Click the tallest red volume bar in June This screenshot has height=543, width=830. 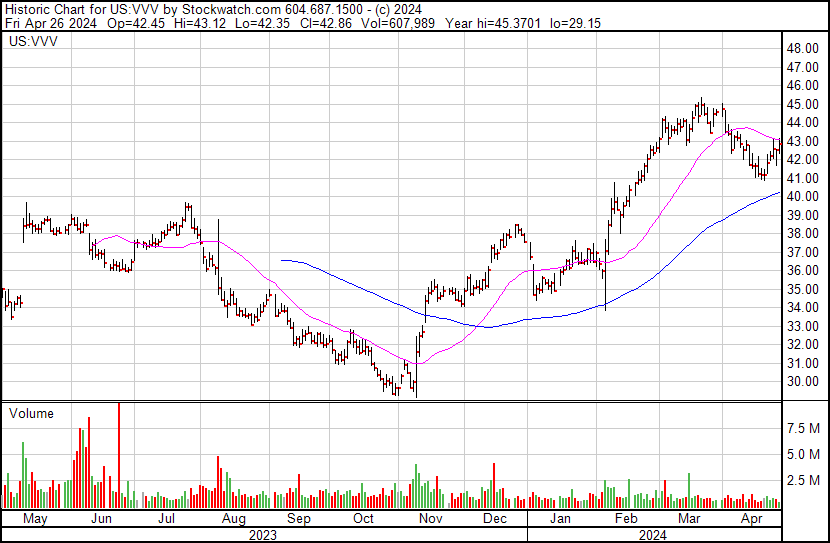click(119, 455)
